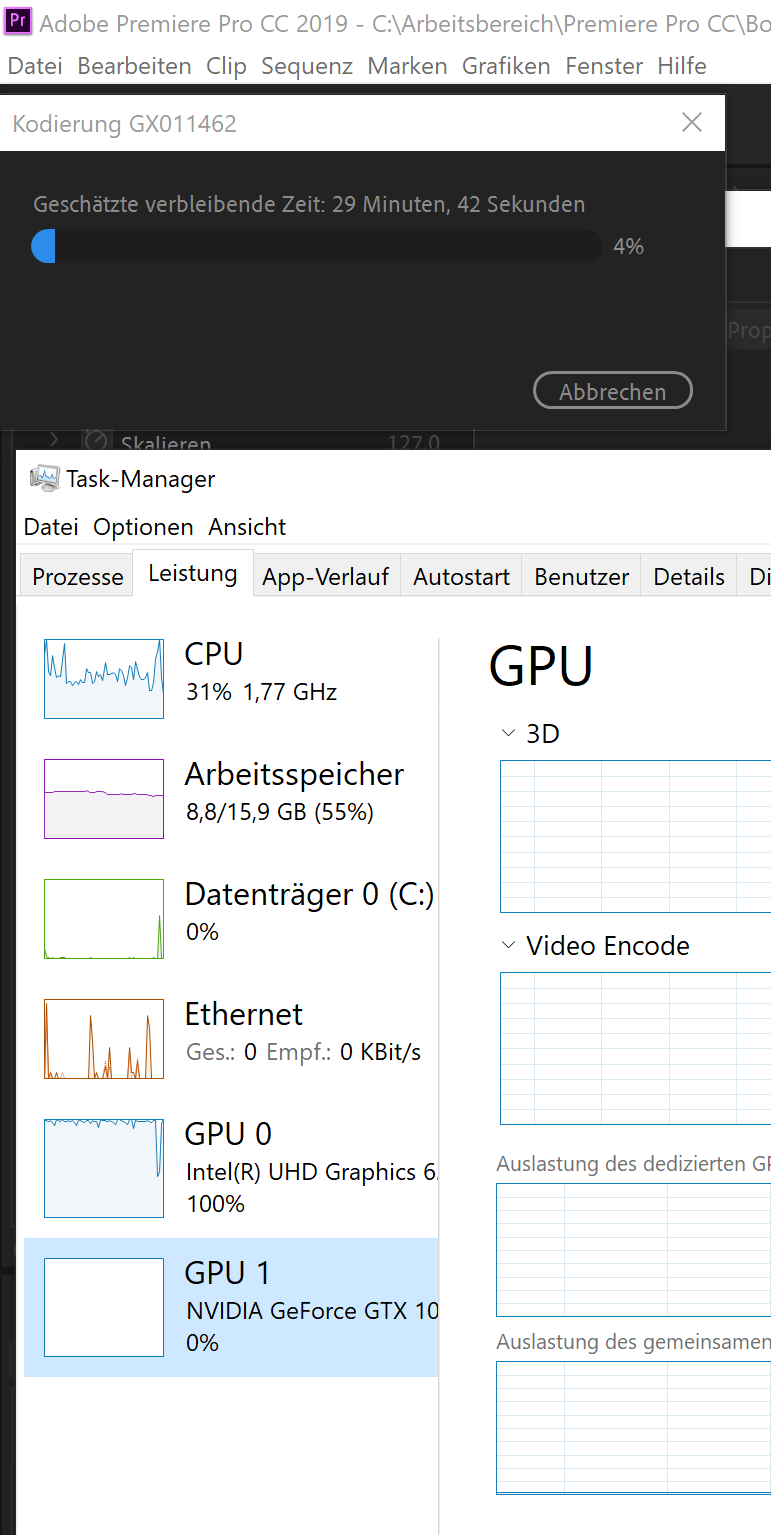Click the Ethernet traffic graph thumbnail
This screenshot has height=1535, width=771.
[104, 1039]
